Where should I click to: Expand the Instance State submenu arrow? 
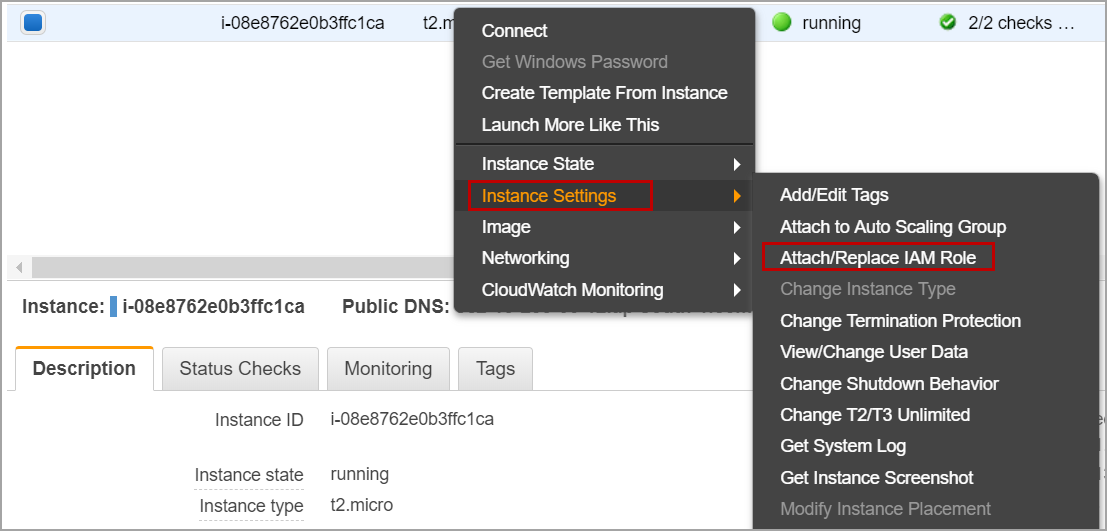pos(737,164)
